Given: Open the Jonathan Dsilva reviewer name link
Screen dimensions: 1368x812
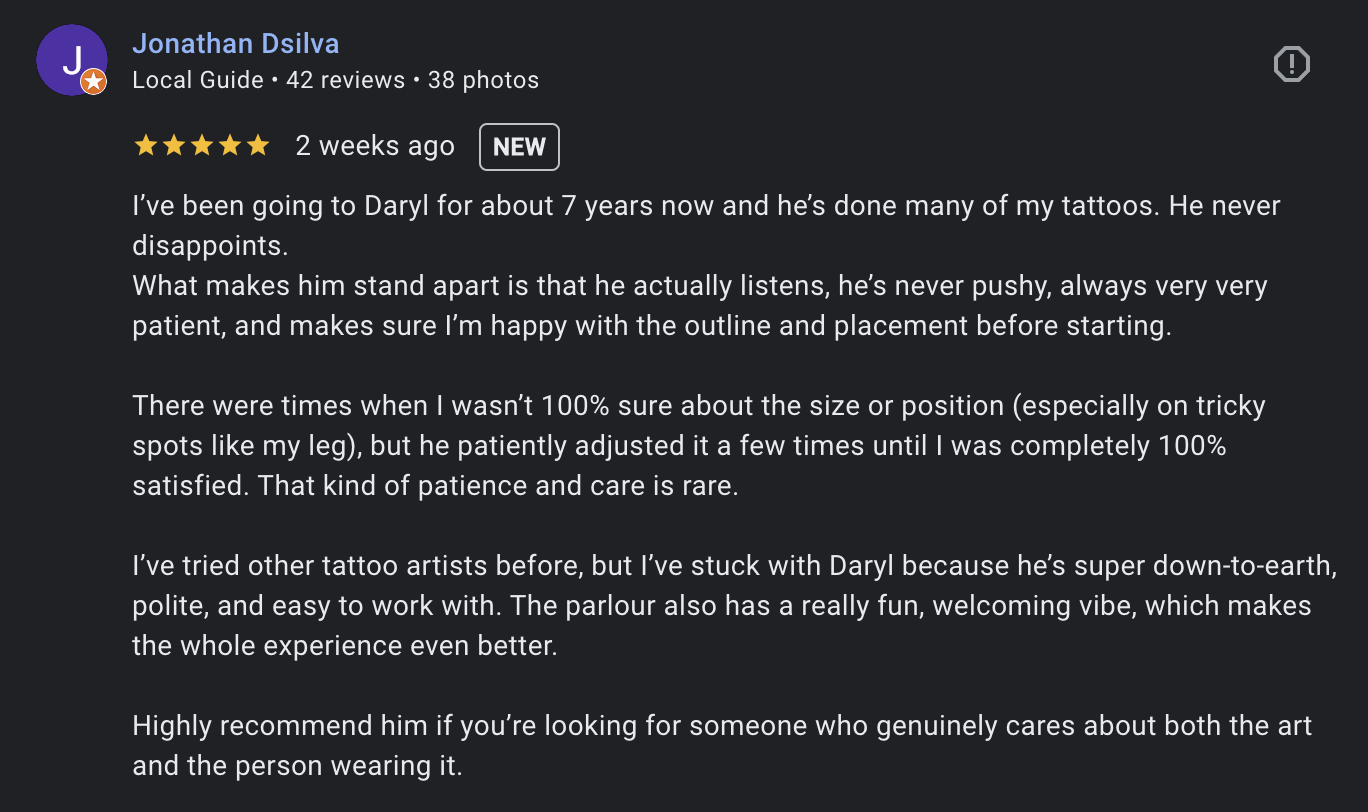Looking at the screenshot, I should coord(236,44).
